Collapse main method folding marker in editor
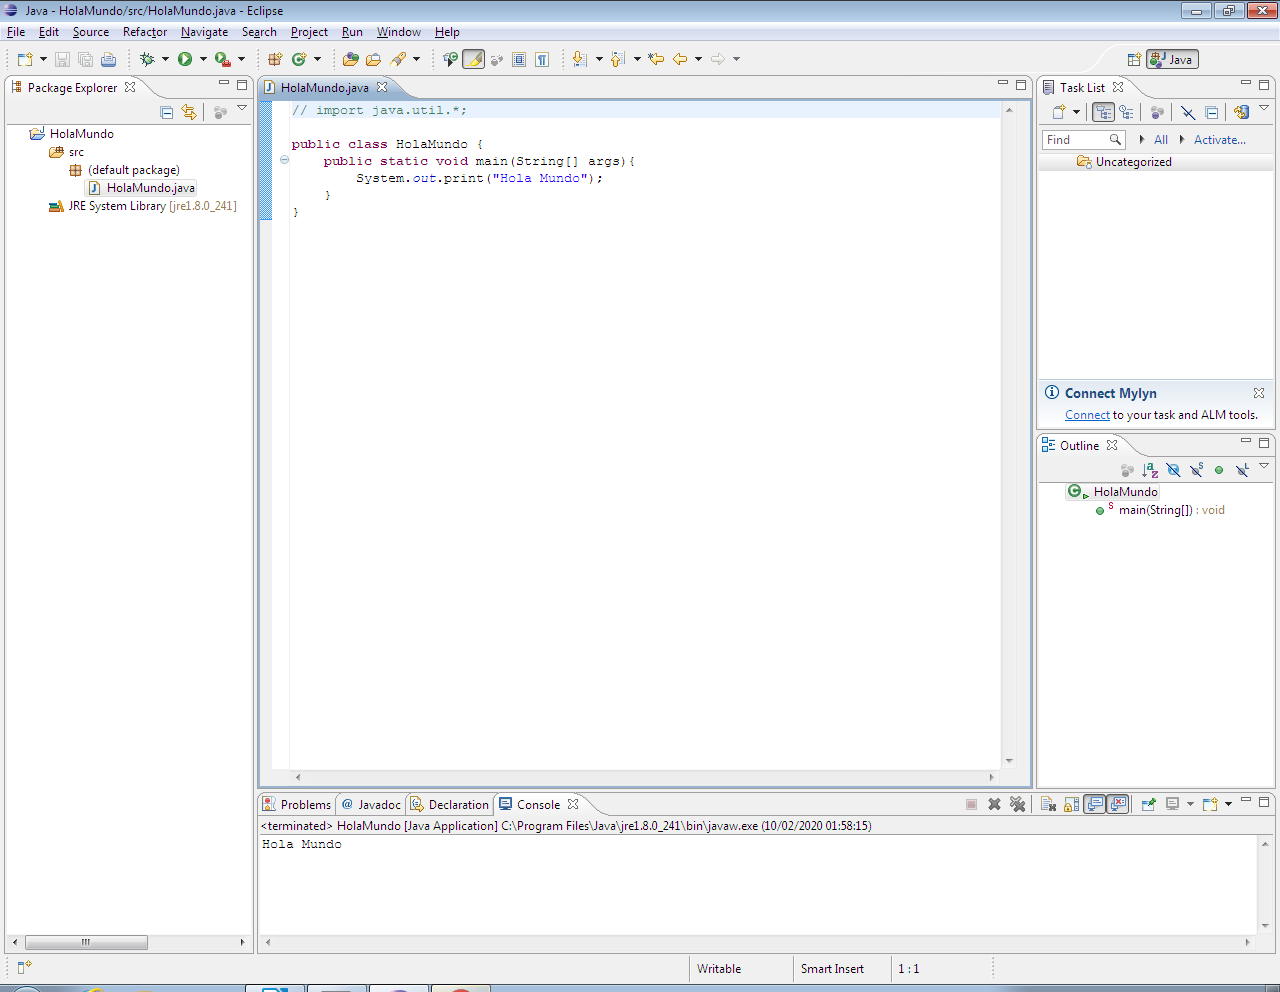 (x=284, y=160)
